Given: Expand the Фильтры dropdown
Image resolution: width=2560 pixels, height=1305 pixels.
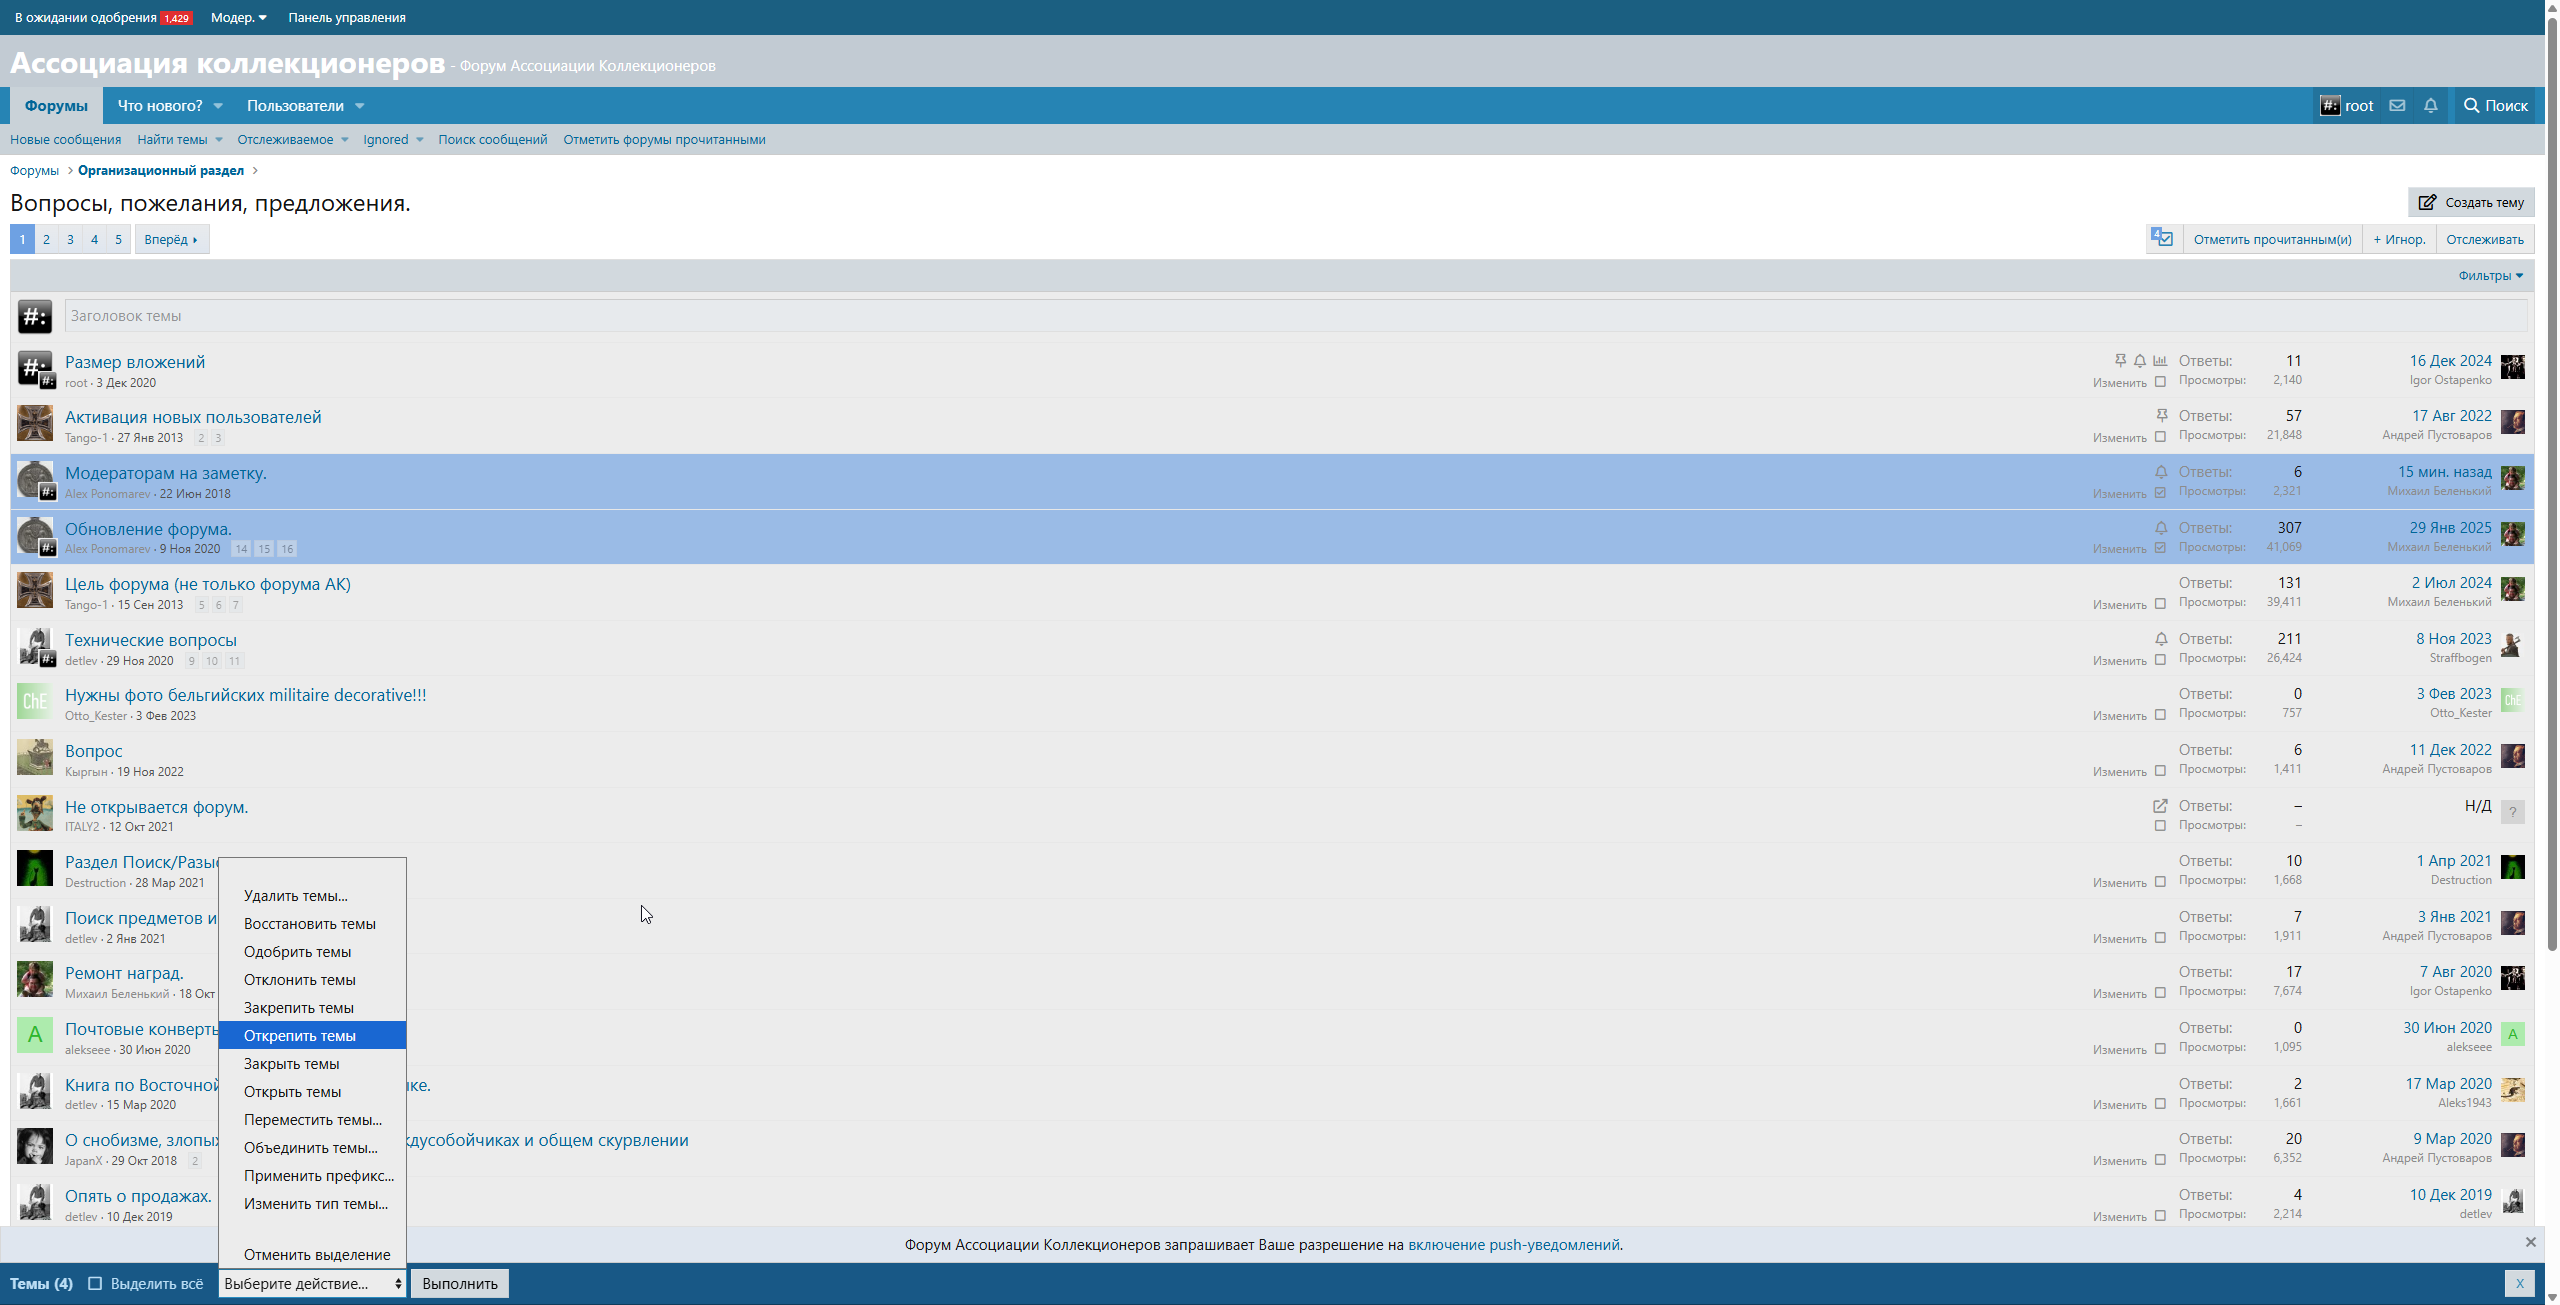Looking at the screenshot, I should [2490, 276].
